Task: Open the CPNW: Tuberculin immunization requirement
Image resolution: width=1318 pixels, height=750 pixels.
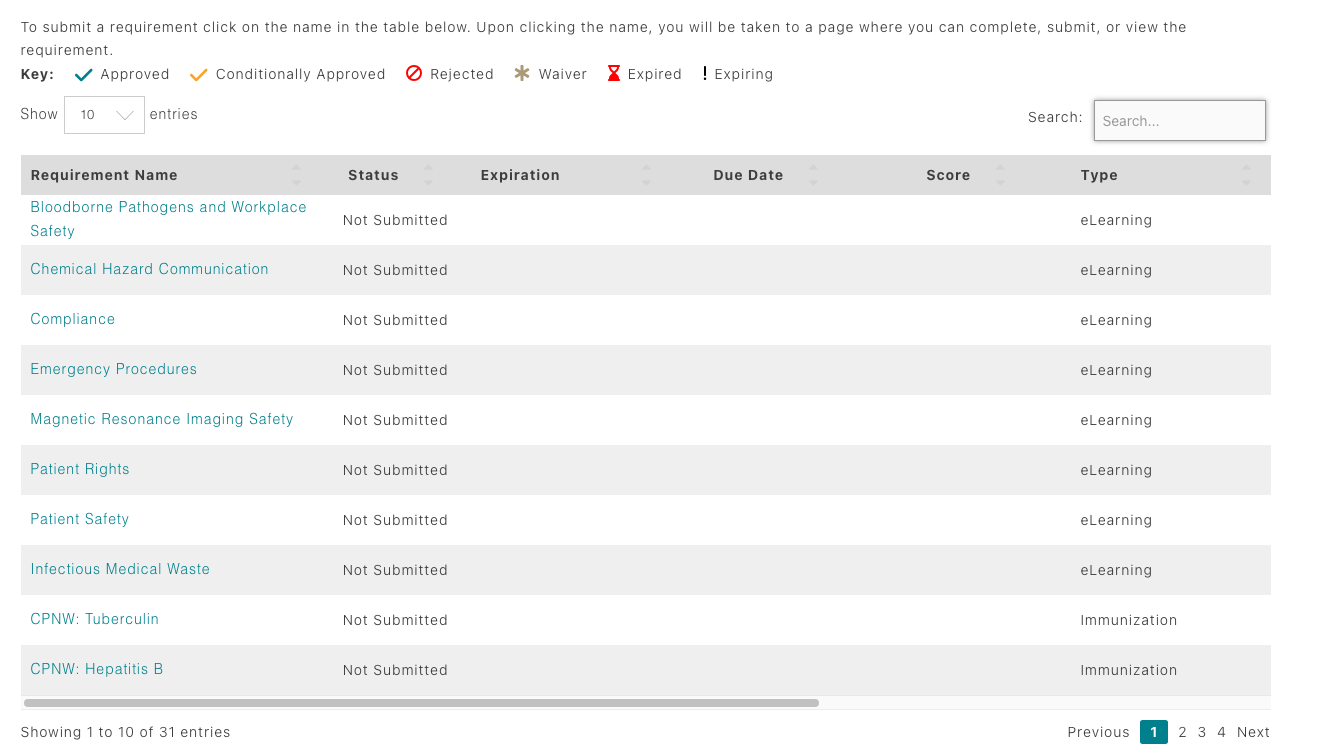Action: 94,619
